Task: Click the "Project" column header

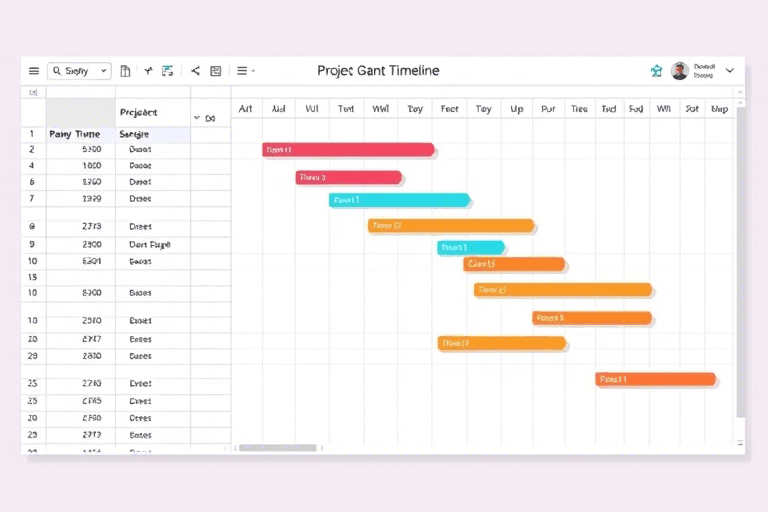Action: (x=139, y=112)
